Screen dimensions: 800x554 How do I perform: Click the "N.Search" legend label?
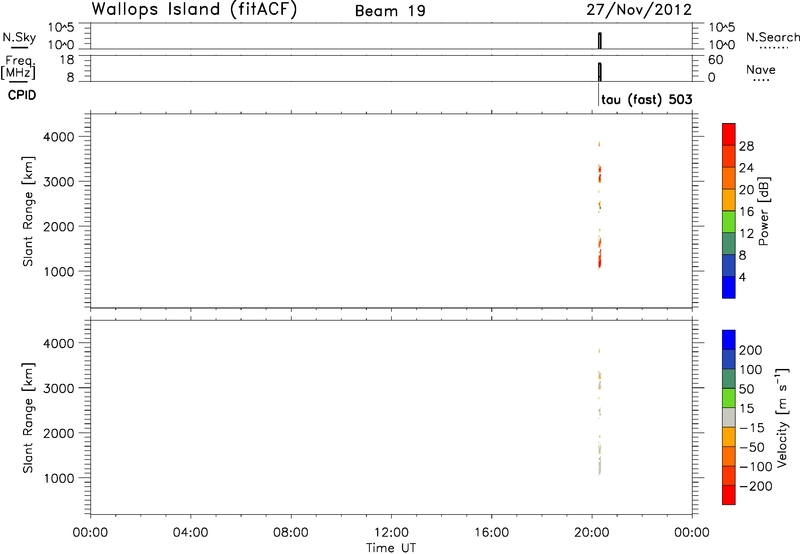coord(772,37)
